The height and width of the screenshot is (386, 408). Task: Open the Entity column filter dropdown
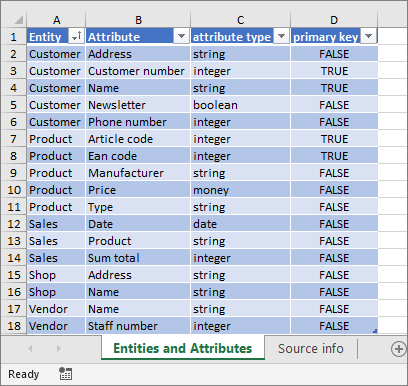tap(76, 36)
